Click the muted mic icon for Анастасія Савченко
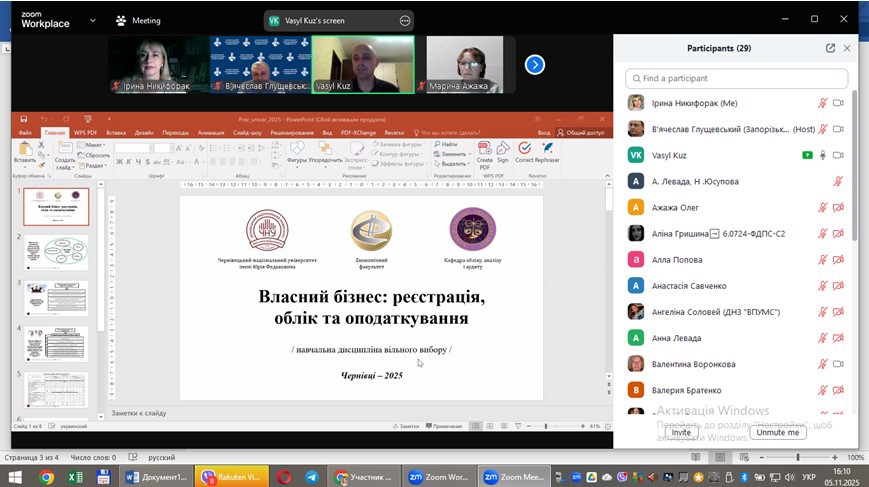 (x=823, y=286)
